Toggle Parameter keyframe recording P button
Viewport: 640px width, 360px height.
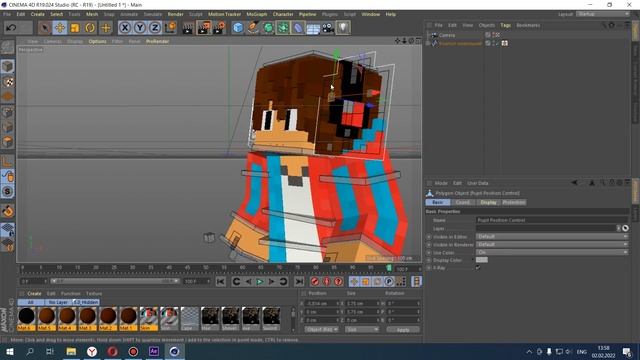[x=389, y=282]
